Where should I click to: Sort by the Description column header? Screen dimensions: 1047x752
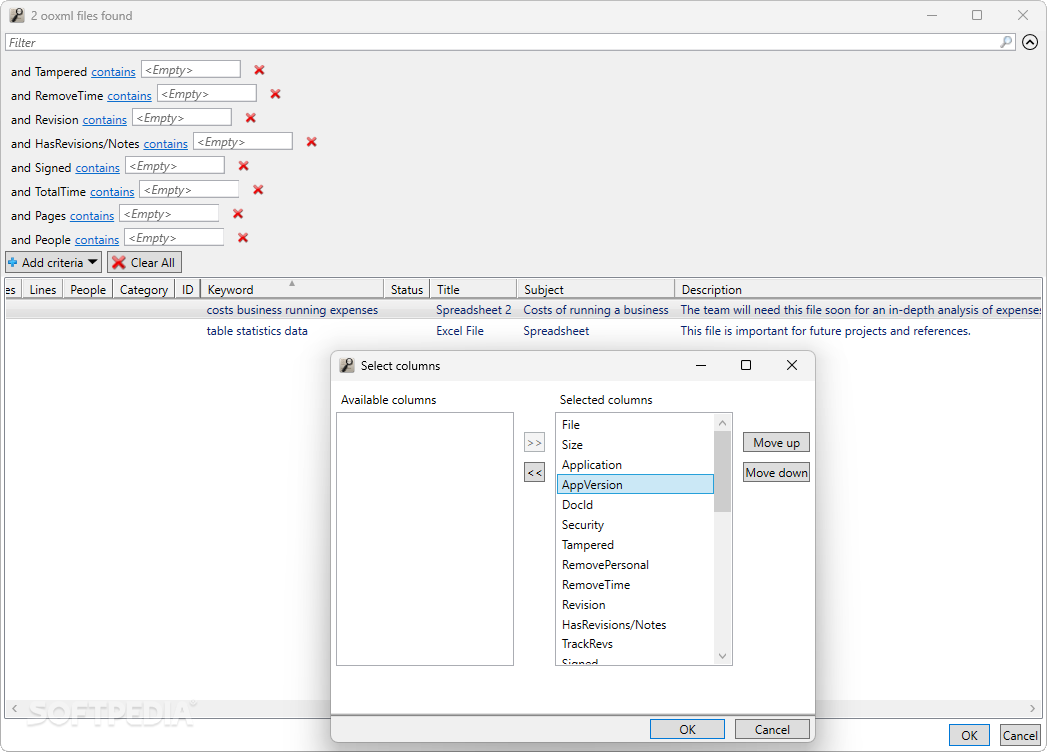tap(858, 289)
